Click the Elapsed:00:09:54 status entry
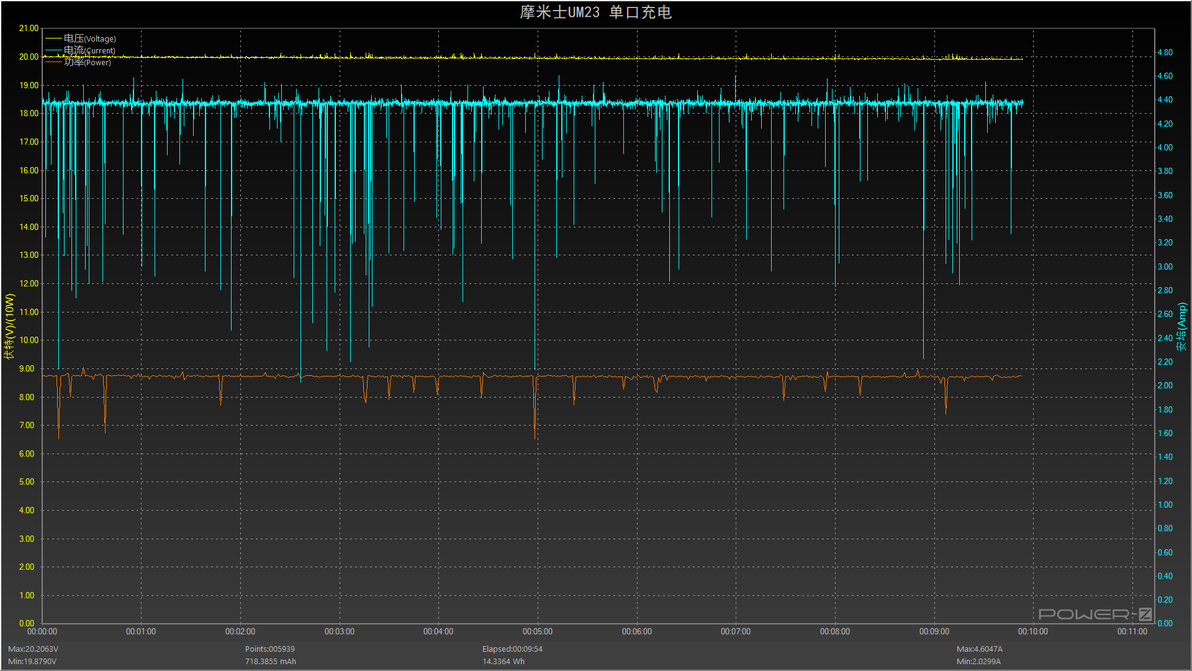The width and height of the screenshot is (1192, 671). pos(512,649)
